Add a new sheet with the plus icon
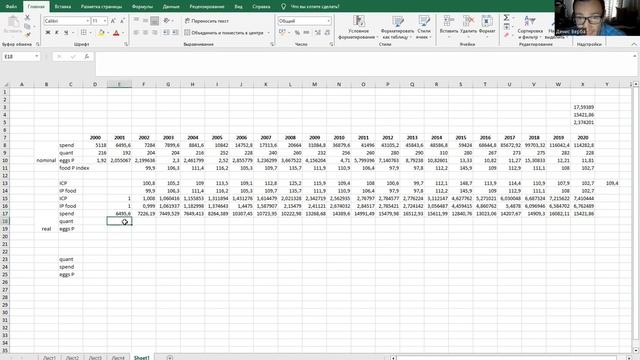640x360 pixels. 170,358
